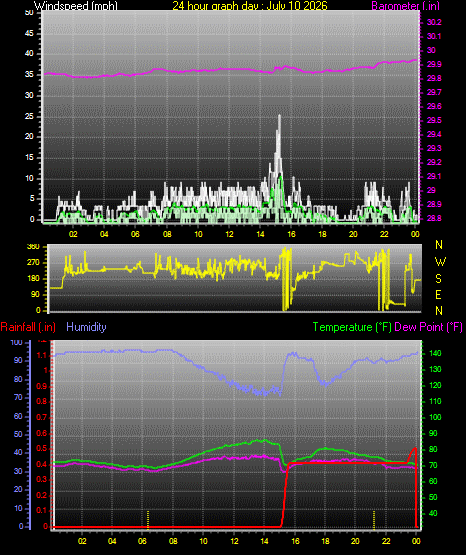
Task: Select the S compass direction label
Action: [438, 279]
